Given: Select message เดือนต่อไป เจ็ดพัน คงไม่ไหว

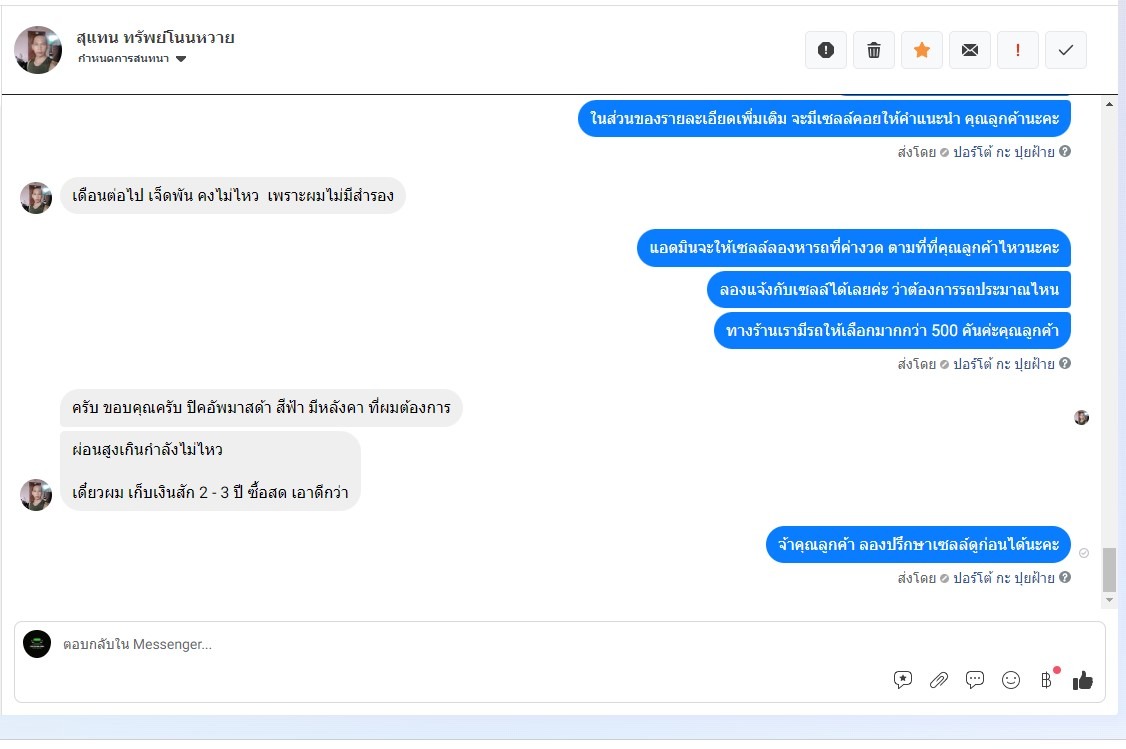Looking at the screenshot, I should tap(233, 195).
